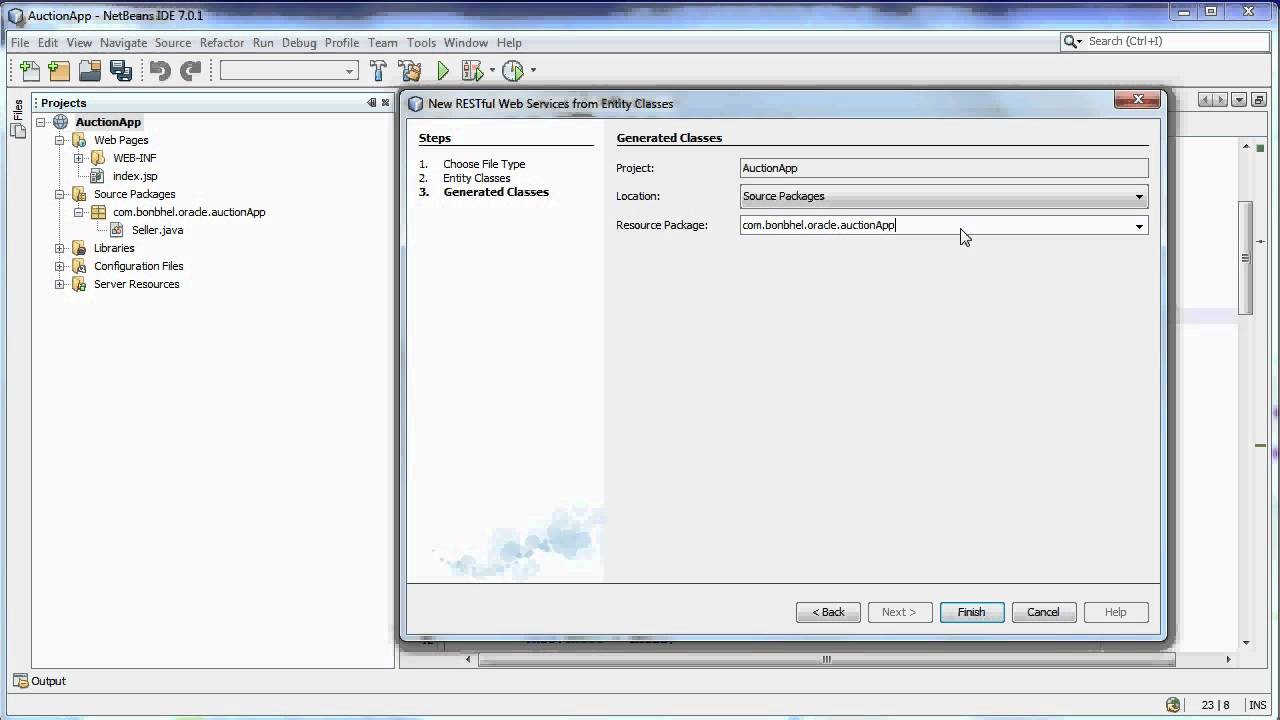Open the Debug menu

tap(299, 42)
